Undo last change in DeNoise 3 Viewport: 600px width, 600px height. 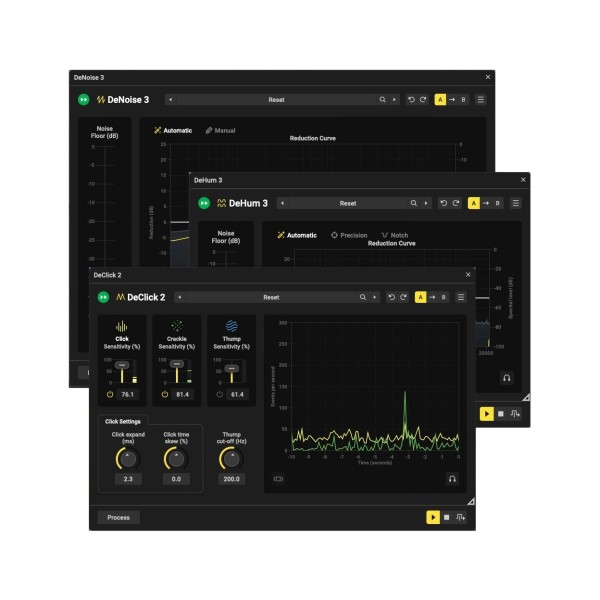pyautogui.click(x=411, y=100)
